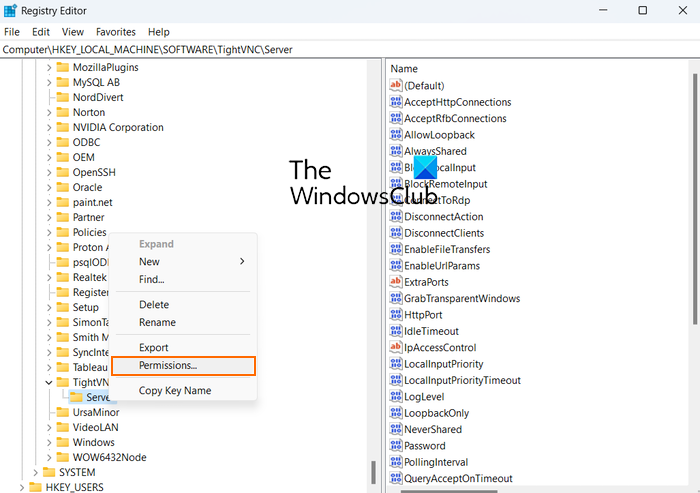Click the values pane horizontal scrollbar
700x493 pixels.
(449, 491)
